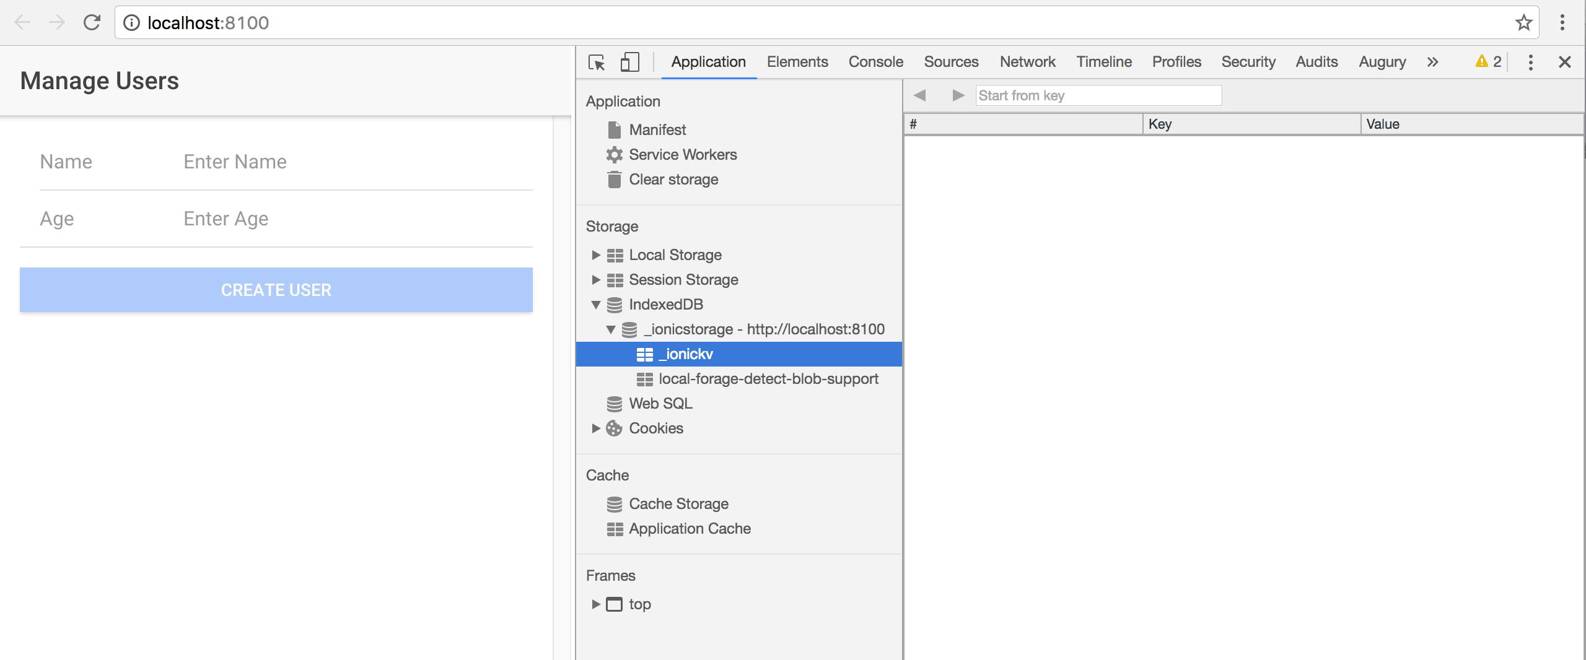Expand the top frame node
This screenshot has height=660, width=1586.
coord(596,604)
